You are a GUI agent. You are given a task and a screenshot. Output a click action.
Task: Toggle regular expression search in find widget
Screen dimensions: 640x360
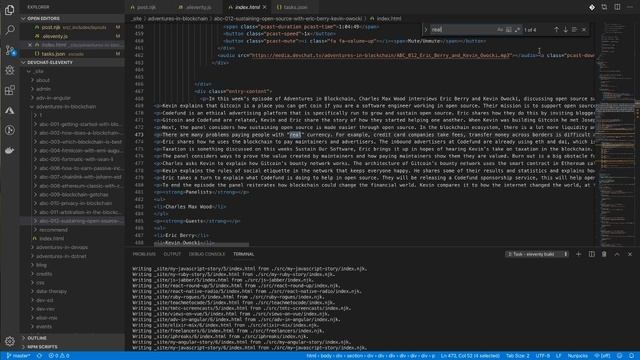pyautogui.click(x=517, y=29)
